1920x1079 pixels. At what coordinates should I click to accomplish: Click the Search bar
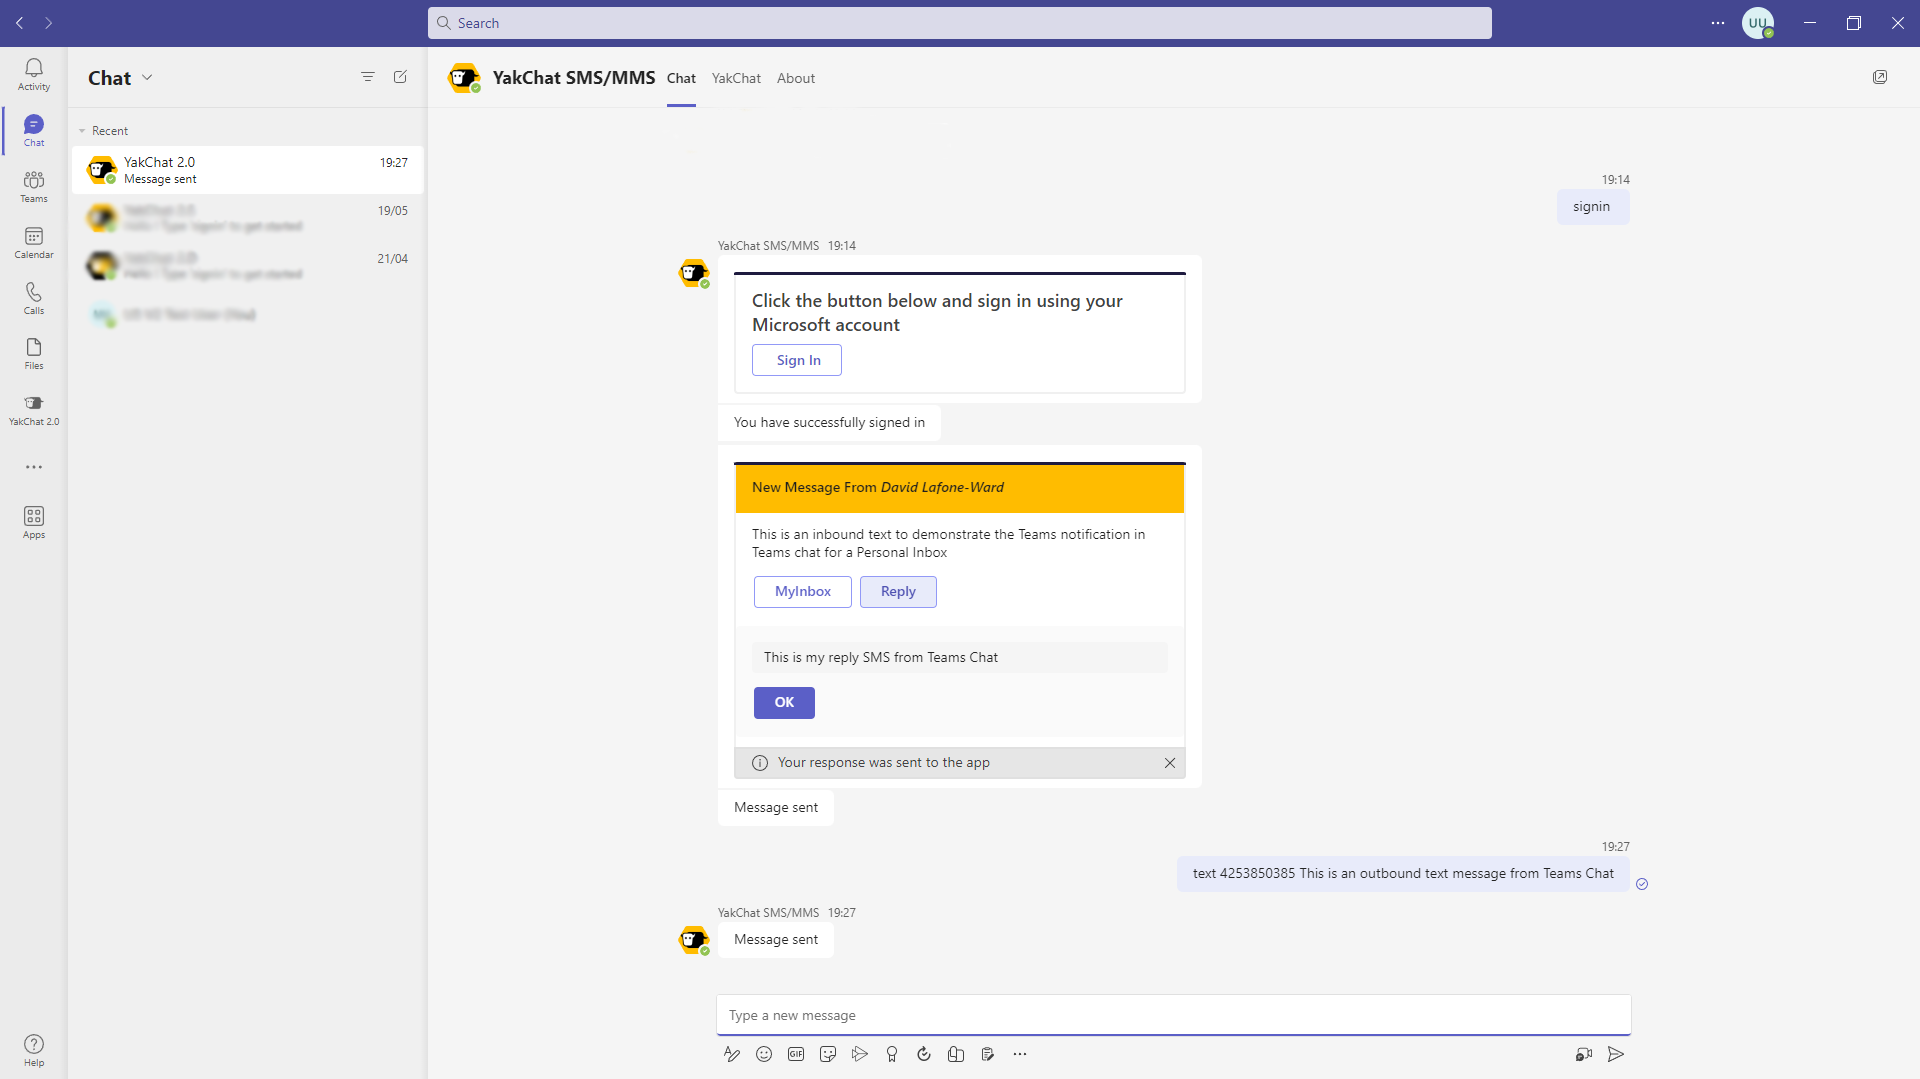[960, 23]
